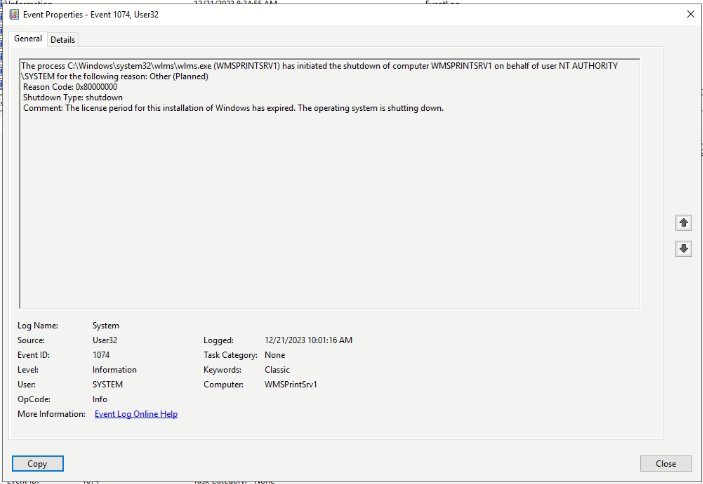Open the Event Log Online Help link
The image size is (703, 484).
click(x=136, y=414)
